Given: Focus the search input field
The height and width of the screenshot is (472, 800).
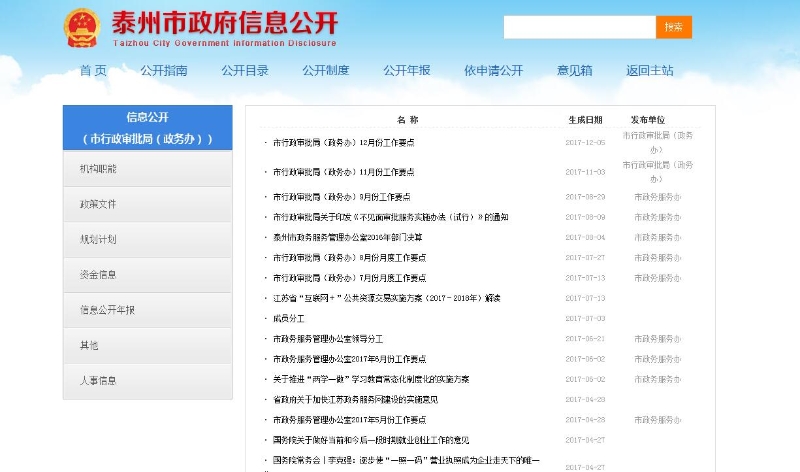Looking at the screenshot, I should 579,27.
